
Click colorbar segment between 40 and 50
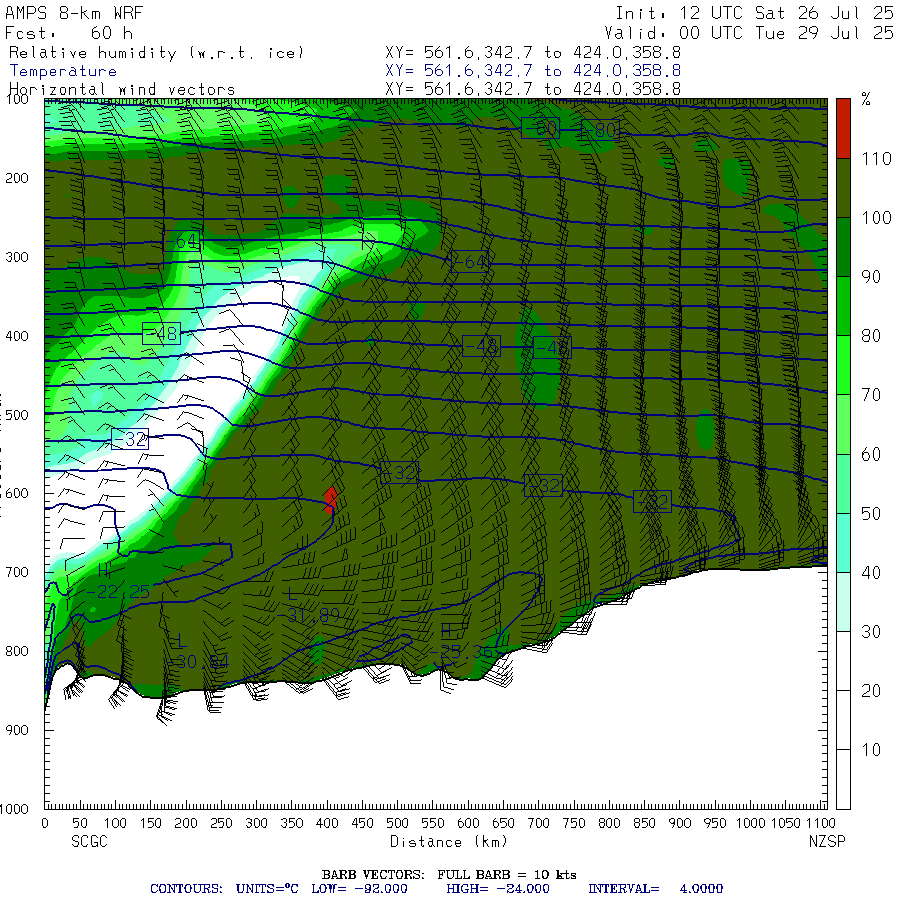click(x=843, y=542)
